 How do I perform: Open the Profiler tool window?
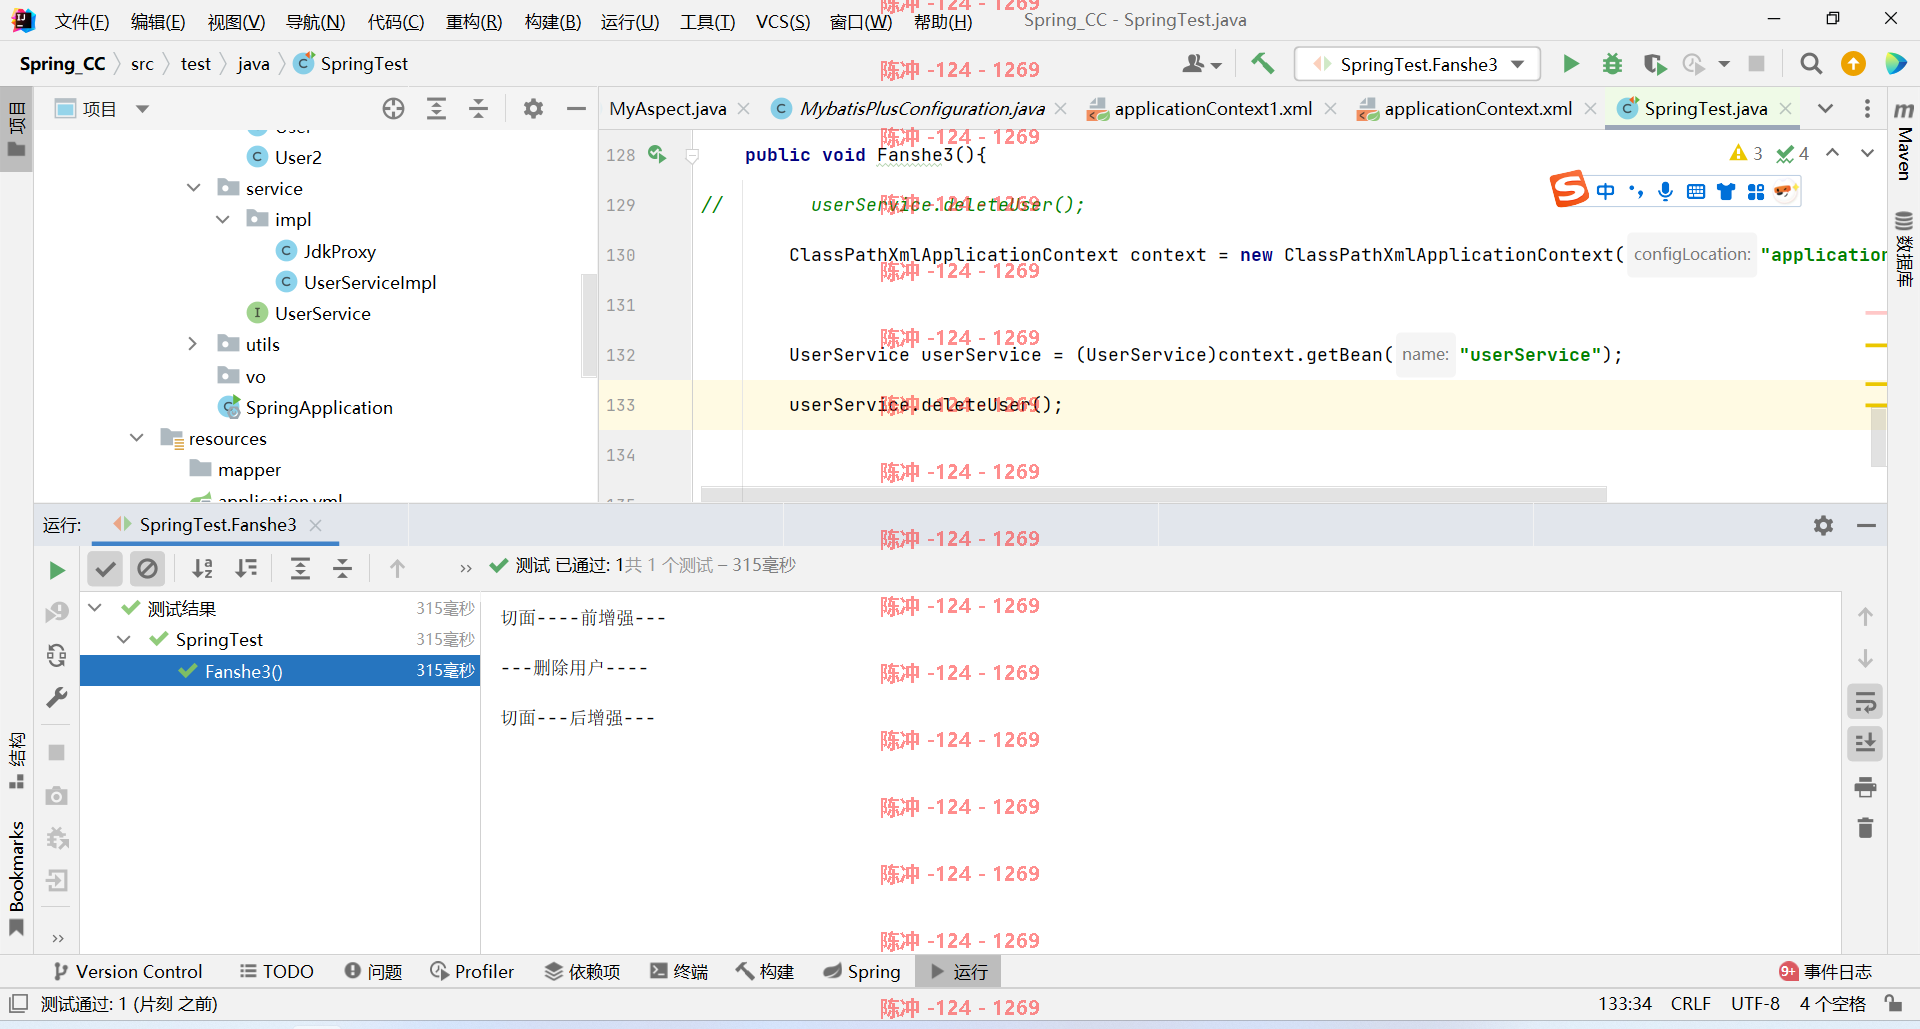472,972
